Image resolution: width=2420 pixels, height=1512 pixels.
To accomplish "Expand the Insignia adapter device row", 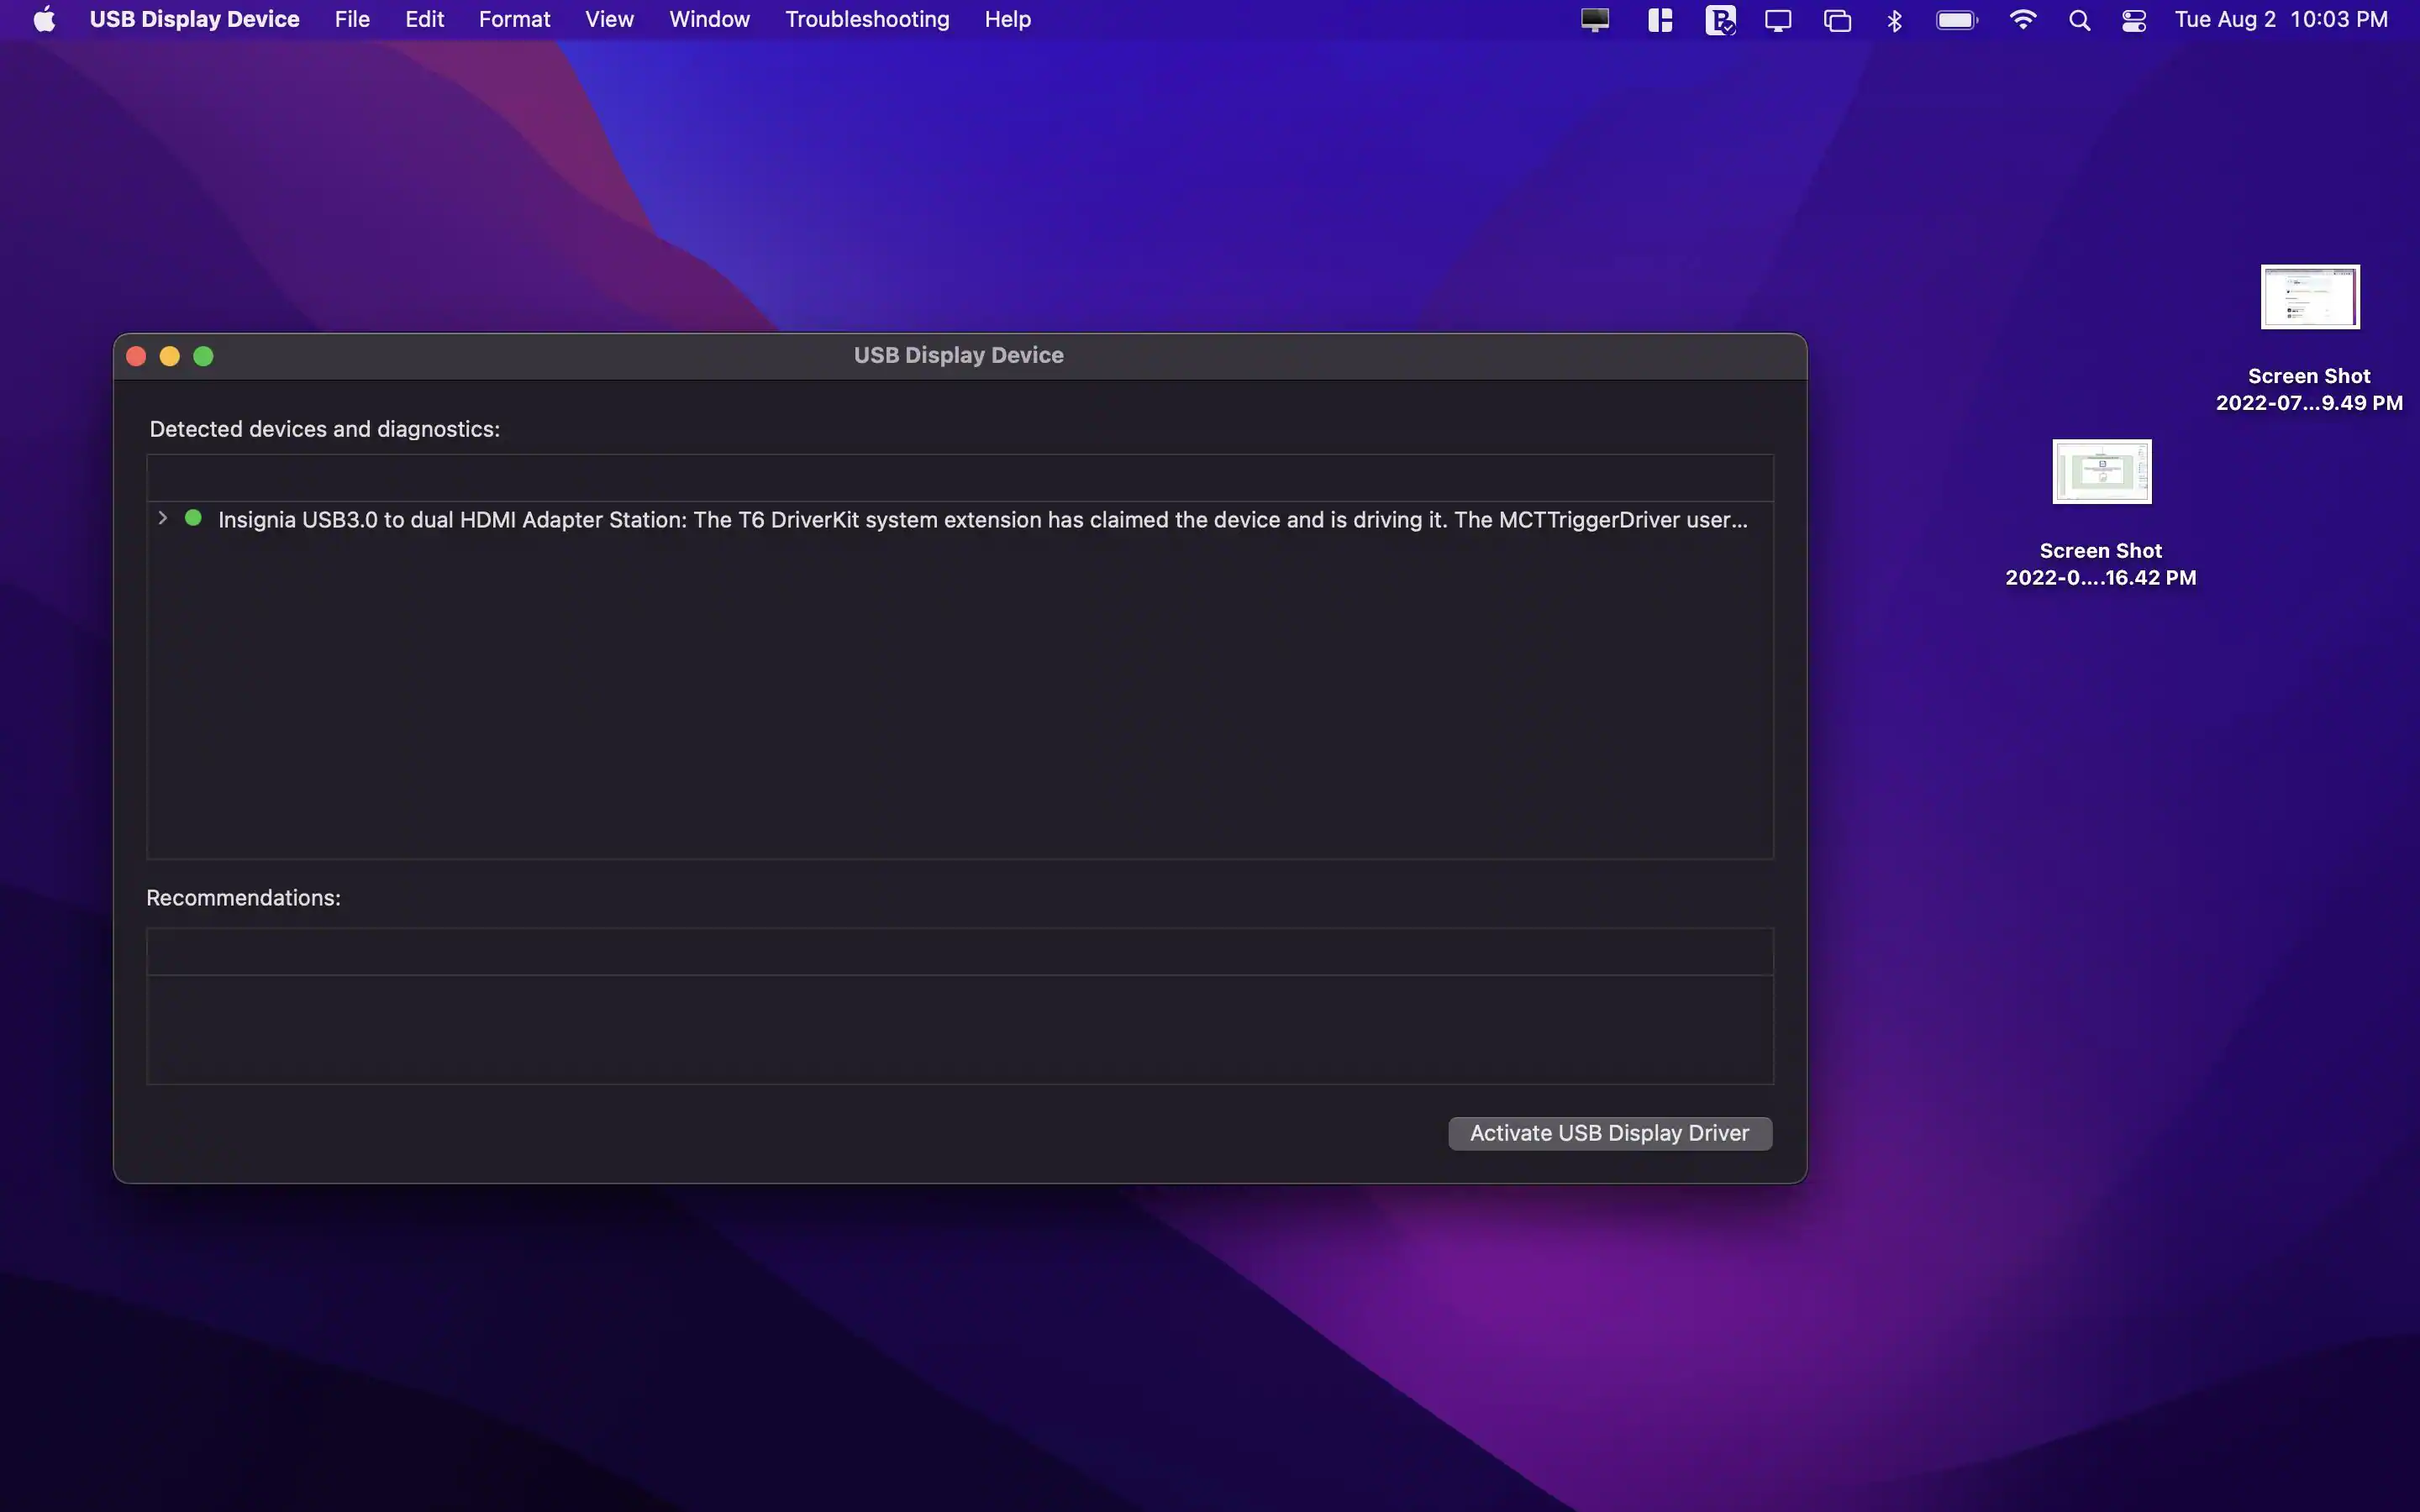I will (x=163, y=518).
